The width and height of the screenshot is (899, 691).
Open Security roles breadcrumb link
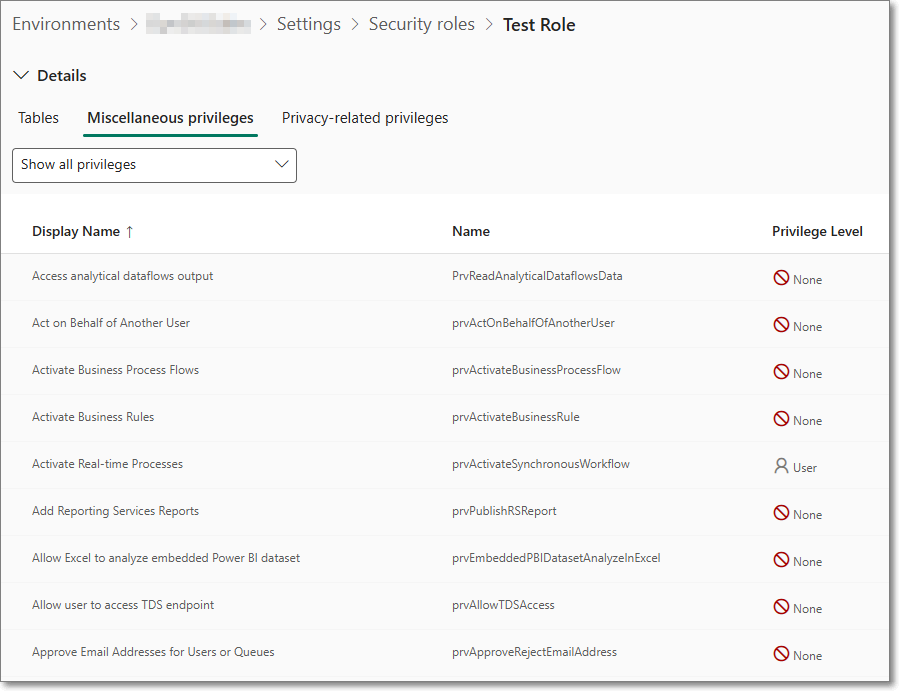421,25
